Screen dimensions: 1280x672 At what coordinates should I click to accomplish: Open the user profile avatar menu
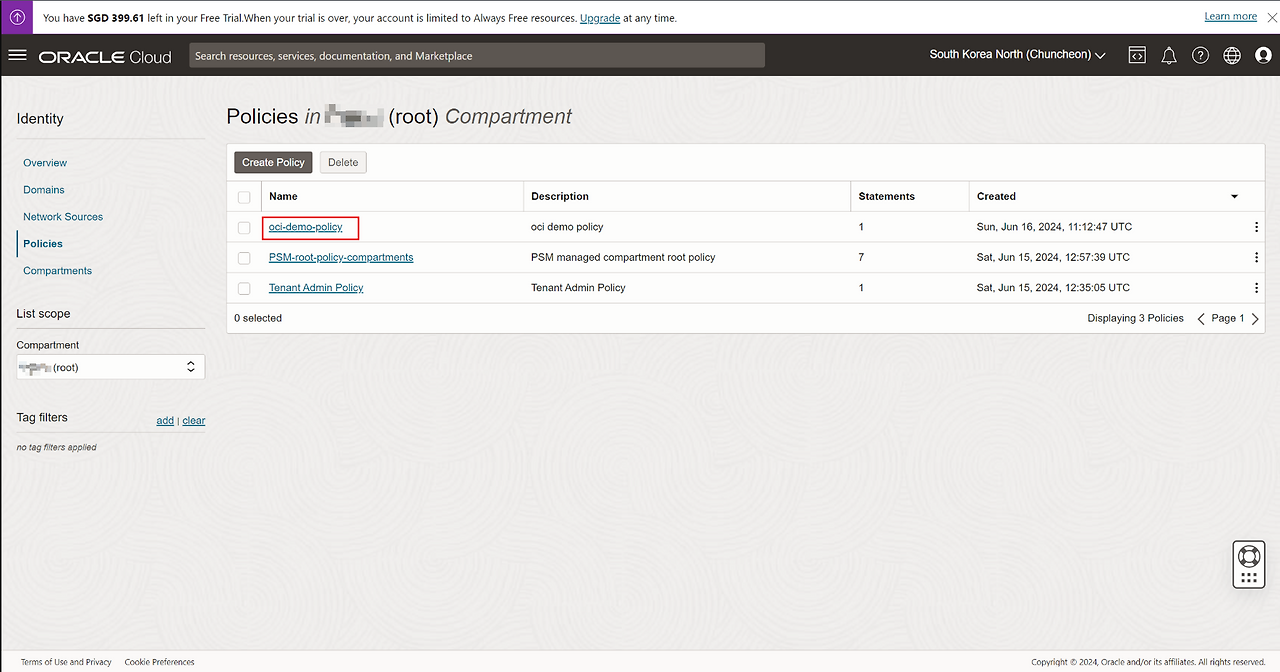tap(1263, 56)
